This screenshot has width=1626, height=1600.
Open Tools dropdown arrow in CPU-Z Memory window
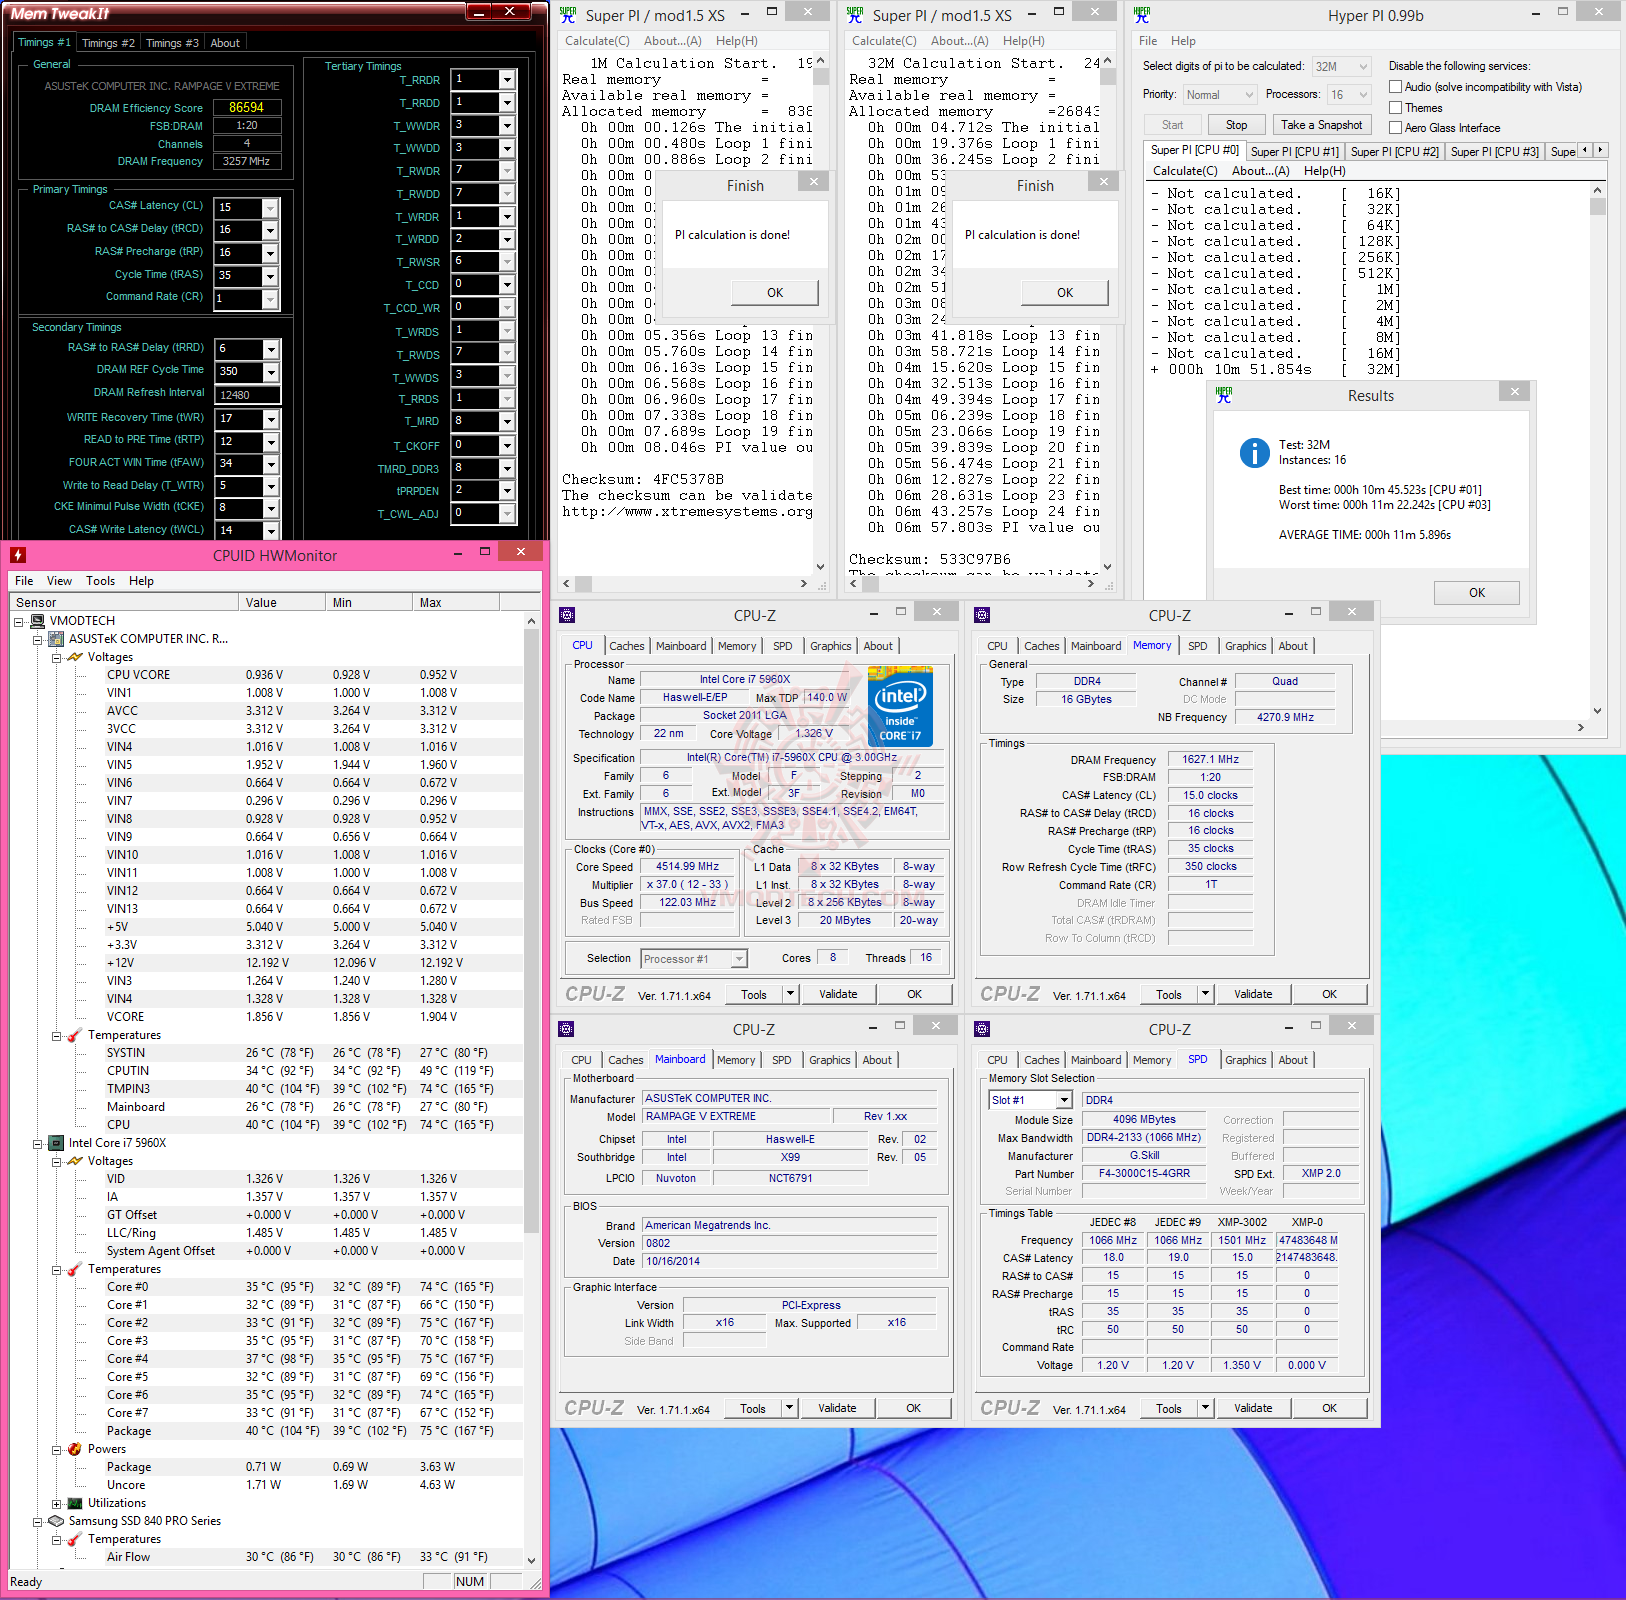point(1205,994)
